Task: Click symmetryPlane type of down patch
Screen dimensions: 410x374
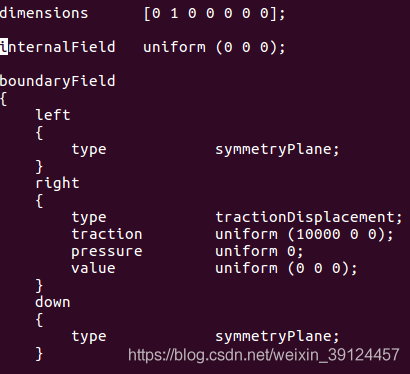Action: point(277,336)
